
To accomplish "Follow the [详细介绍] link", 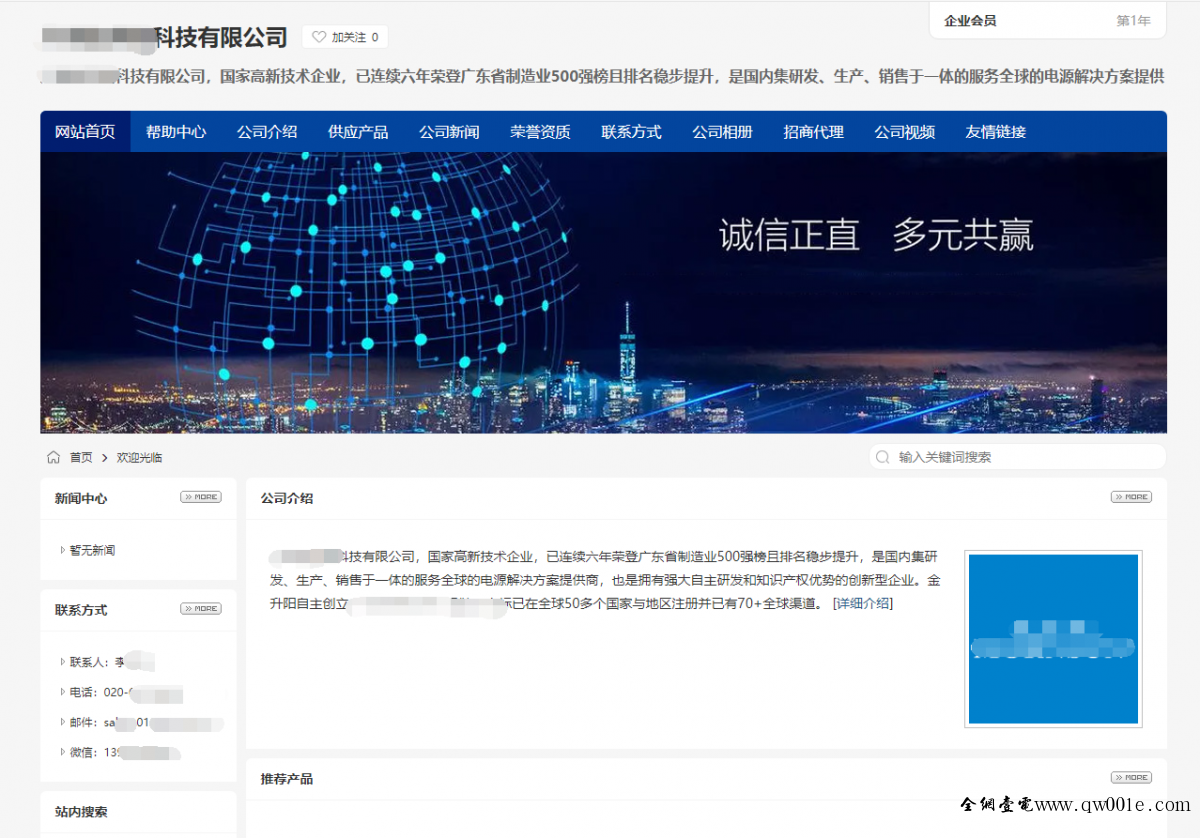I will click(x=862, y=604).
